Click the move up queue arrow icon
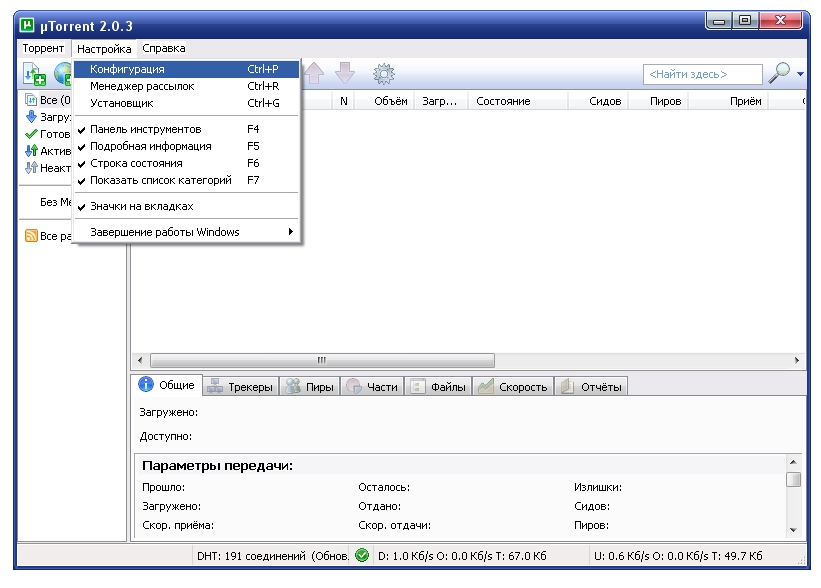Screen dimensions: 821x588 pyautogui.click(x=314, y=73)
